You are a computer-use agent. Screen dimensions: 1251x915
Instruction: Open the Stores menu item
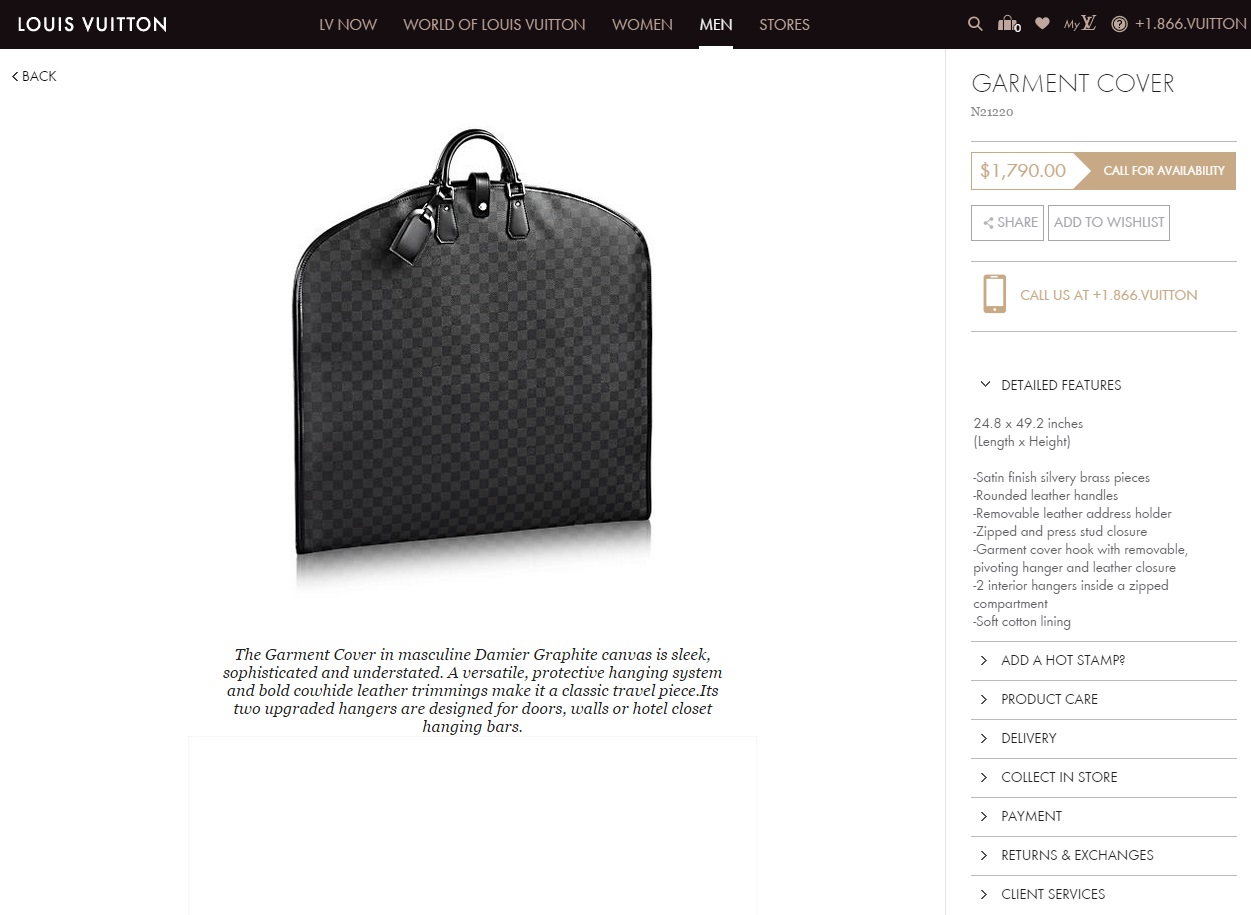pos(784,24)
